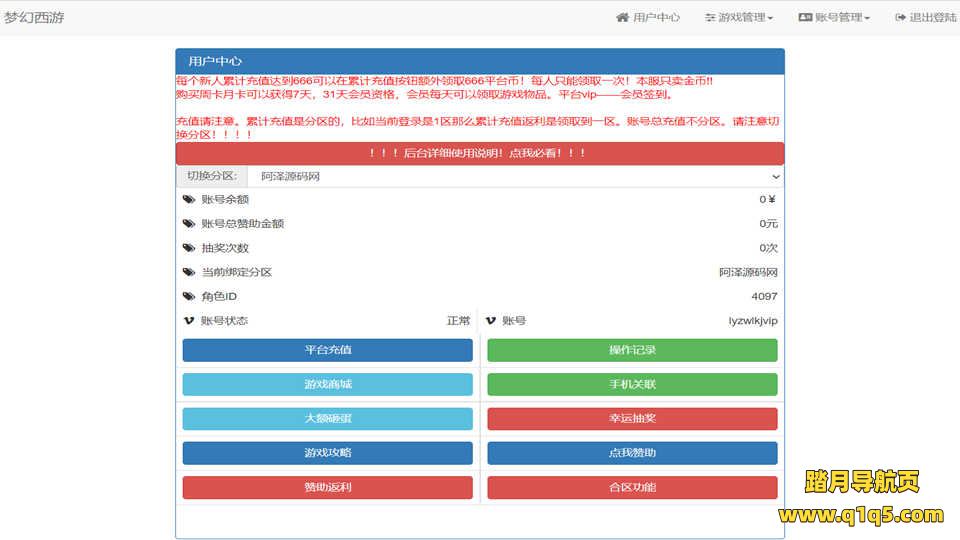Click the ID card icon beside 账号管理
Screen dimensions: 960x540
(805, 18)
